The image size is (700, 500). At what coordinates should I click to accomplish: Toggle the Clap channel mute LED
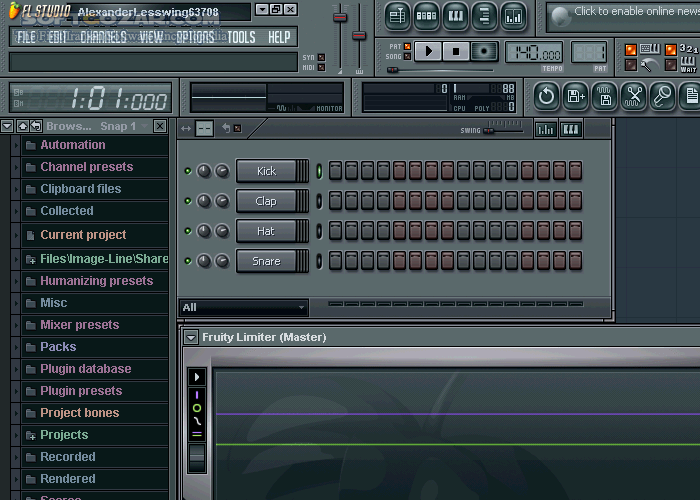tap(188, 201)
